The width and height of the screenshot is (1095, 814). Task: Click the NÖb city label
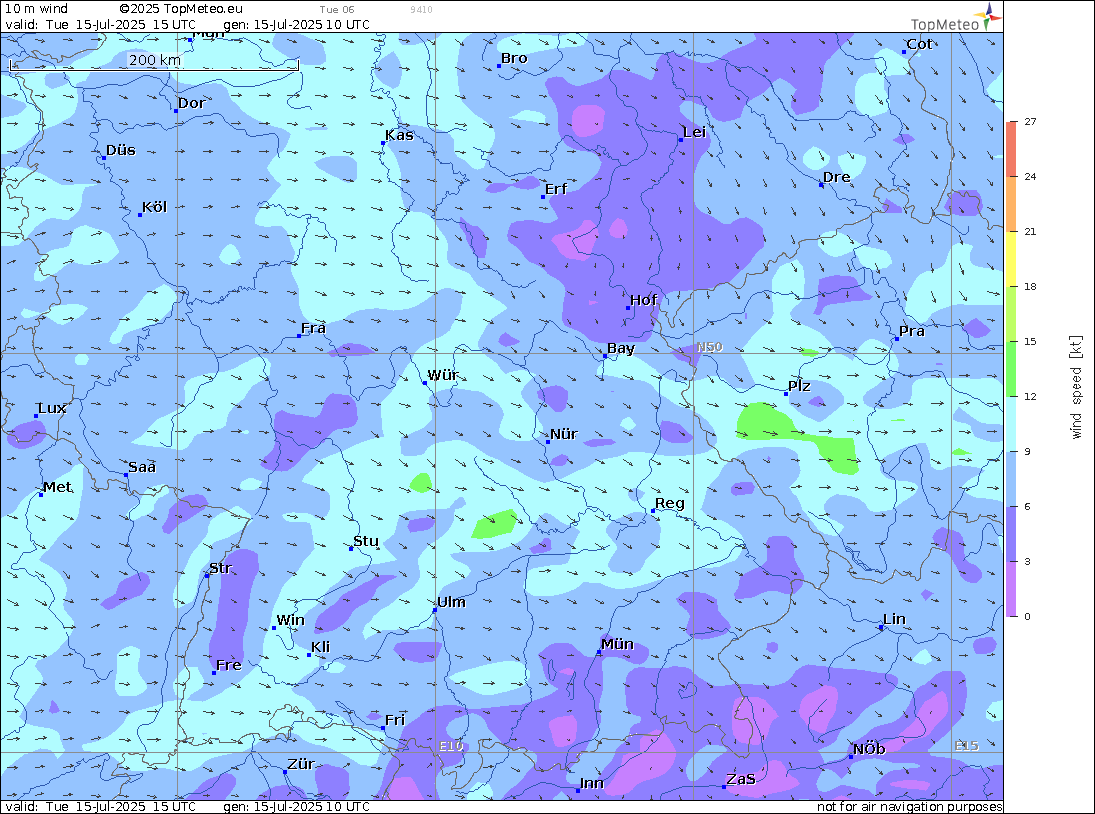click(x=869, y=749)
